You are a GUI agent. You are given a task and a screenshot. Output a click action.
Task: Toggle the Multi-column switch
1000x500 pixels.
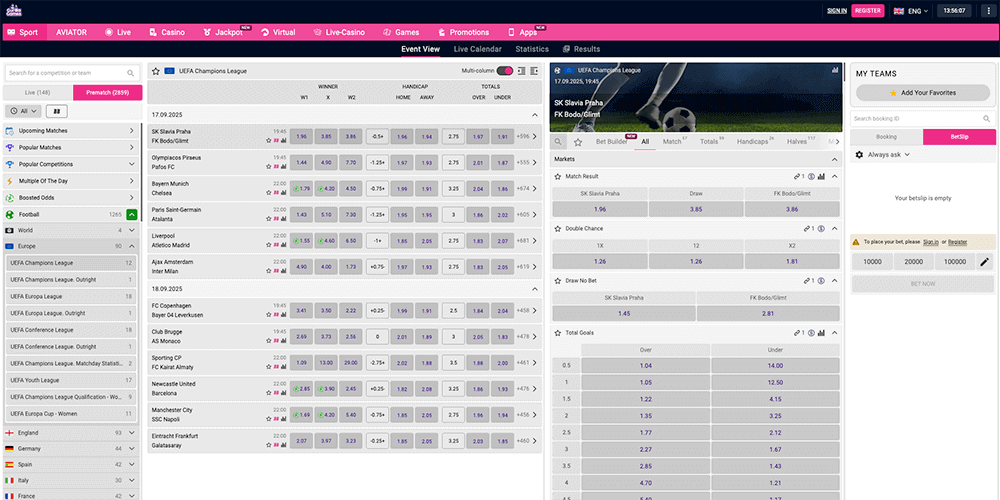pos(505,71)
